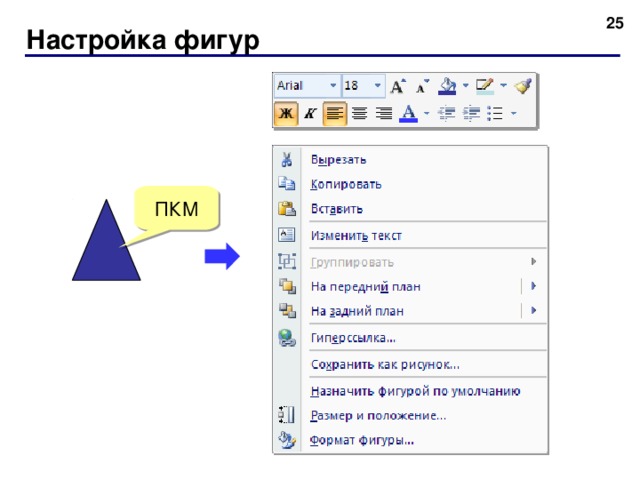Click send to back icon
Viewport: 640px width, 480px height.
(x=287, y=311)
